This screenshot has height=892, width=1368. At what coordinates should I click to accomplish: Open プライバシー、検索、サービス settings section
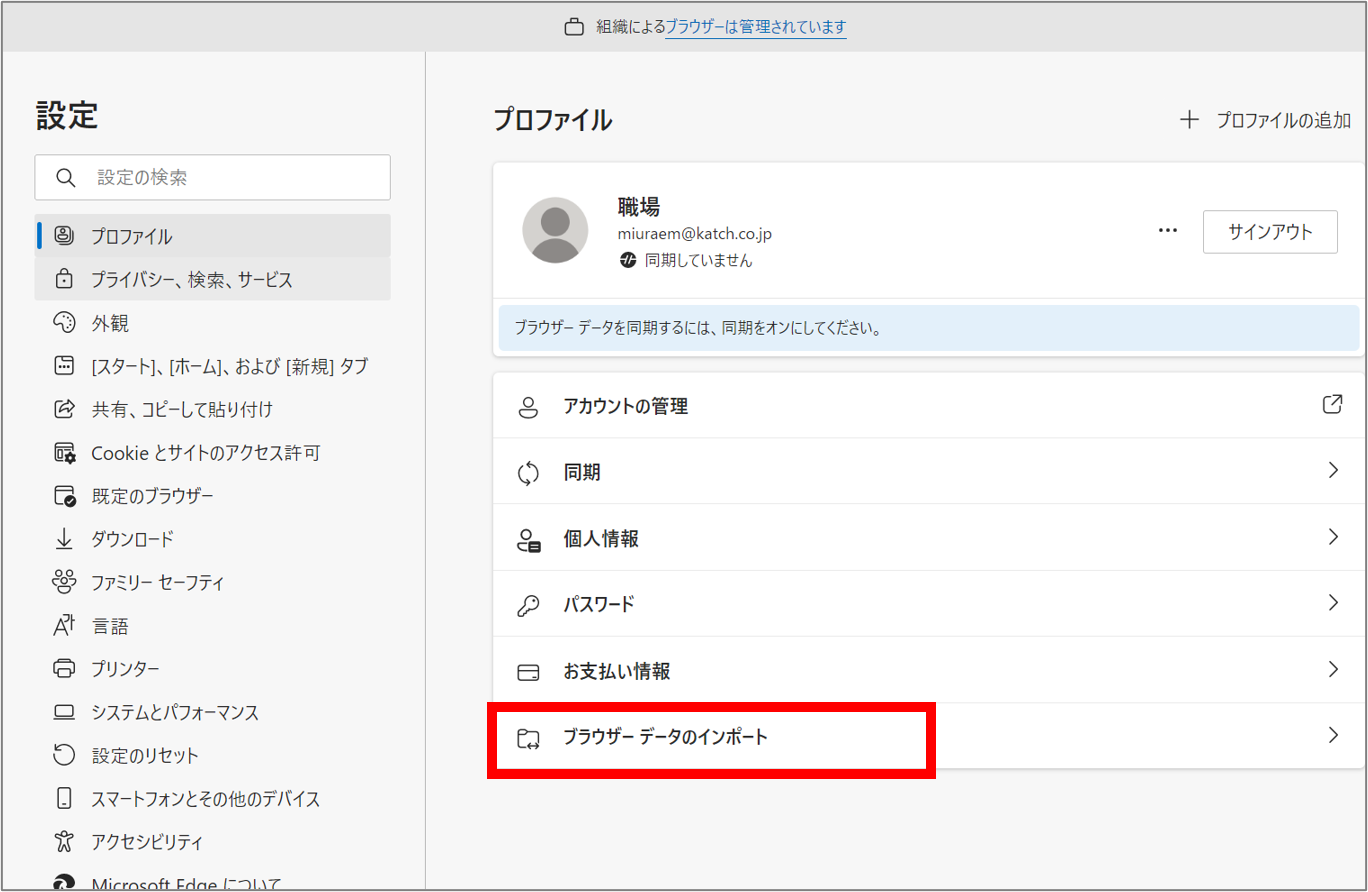click(x=191, y=280)
